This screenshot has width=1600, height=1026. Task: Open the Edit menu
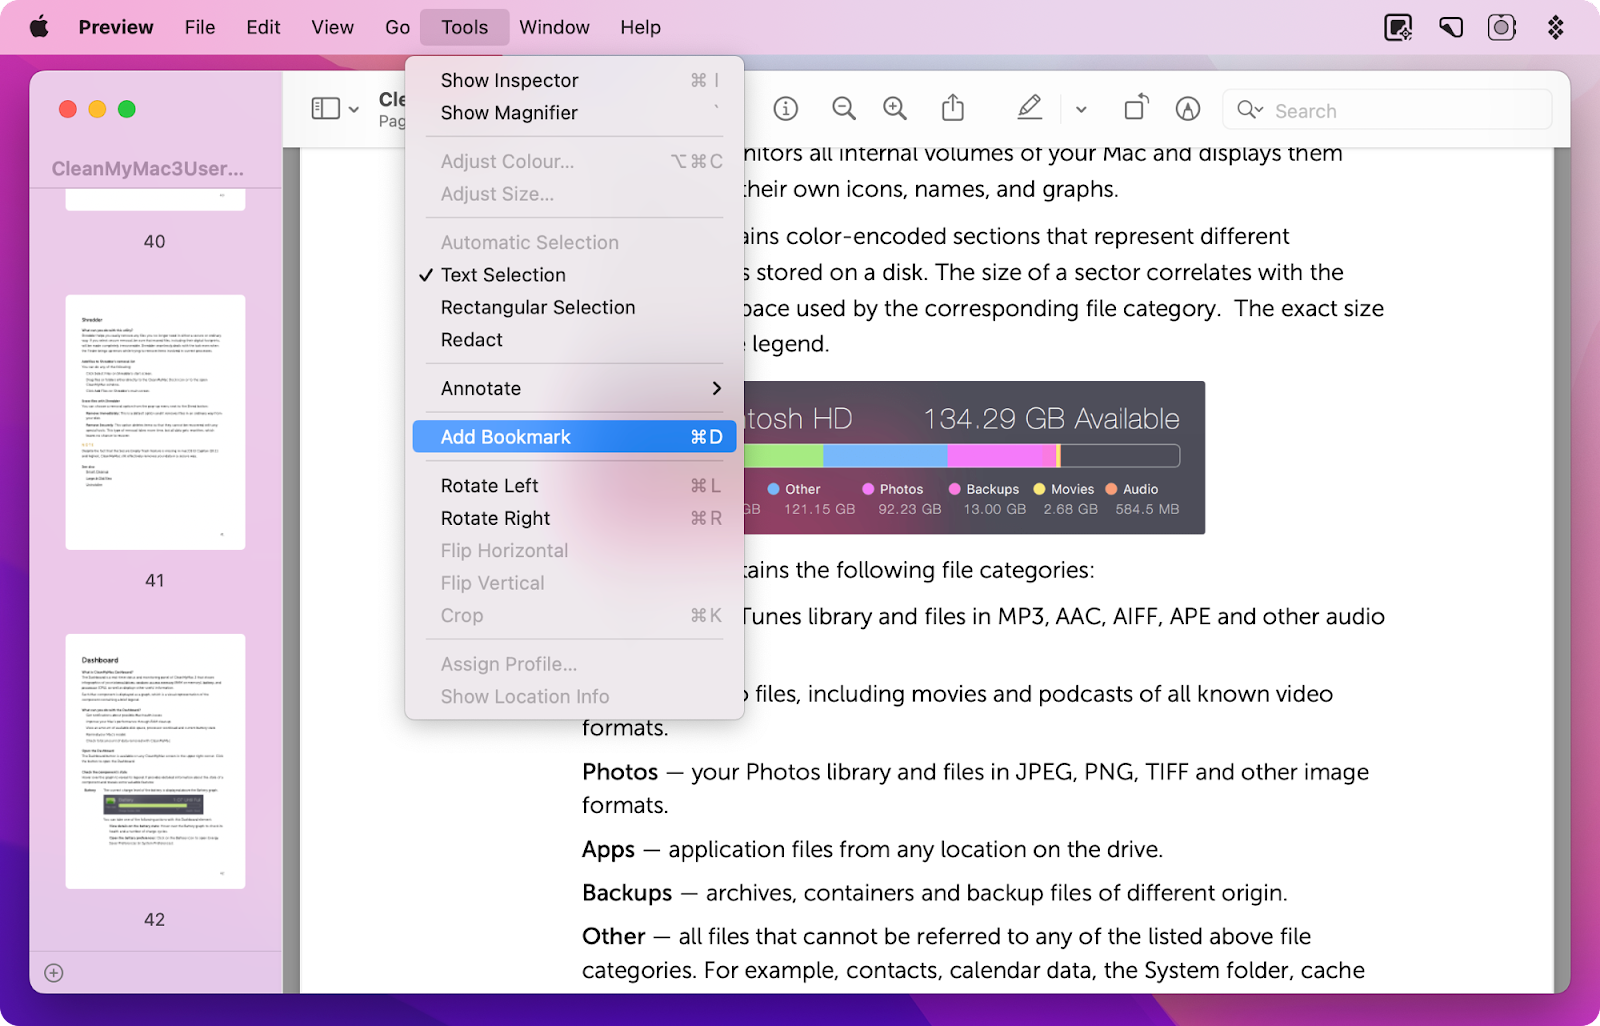tap(263, 27)
